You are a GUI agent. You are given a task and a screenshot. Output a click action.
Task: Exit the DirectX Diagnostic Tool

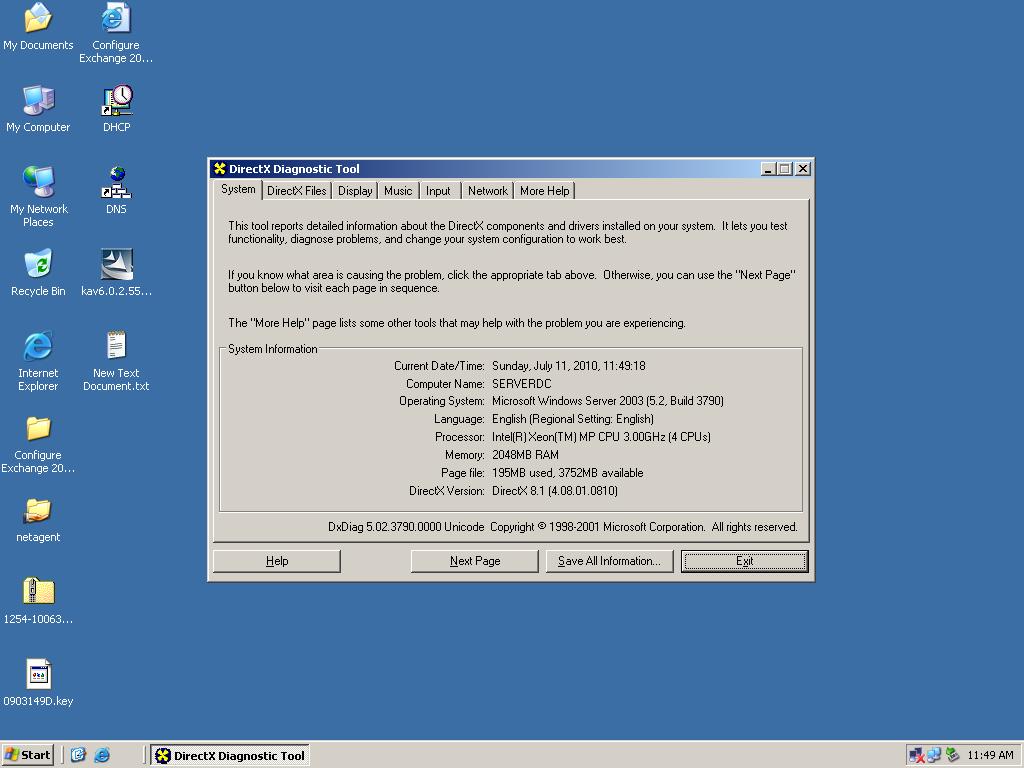coord(744,561)
